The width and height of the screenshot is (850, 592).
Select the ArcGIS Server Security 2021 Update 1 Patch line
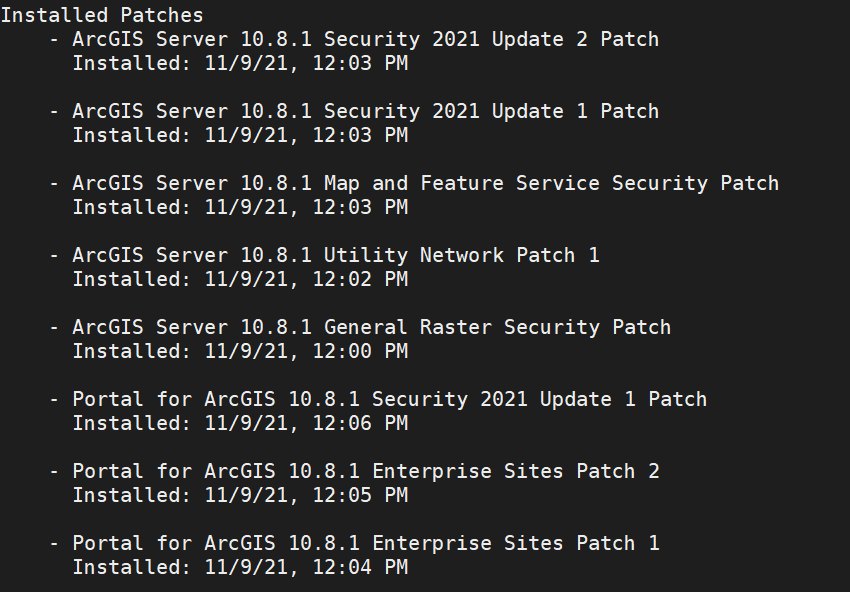pyautogui.click(x=365, y=111)
